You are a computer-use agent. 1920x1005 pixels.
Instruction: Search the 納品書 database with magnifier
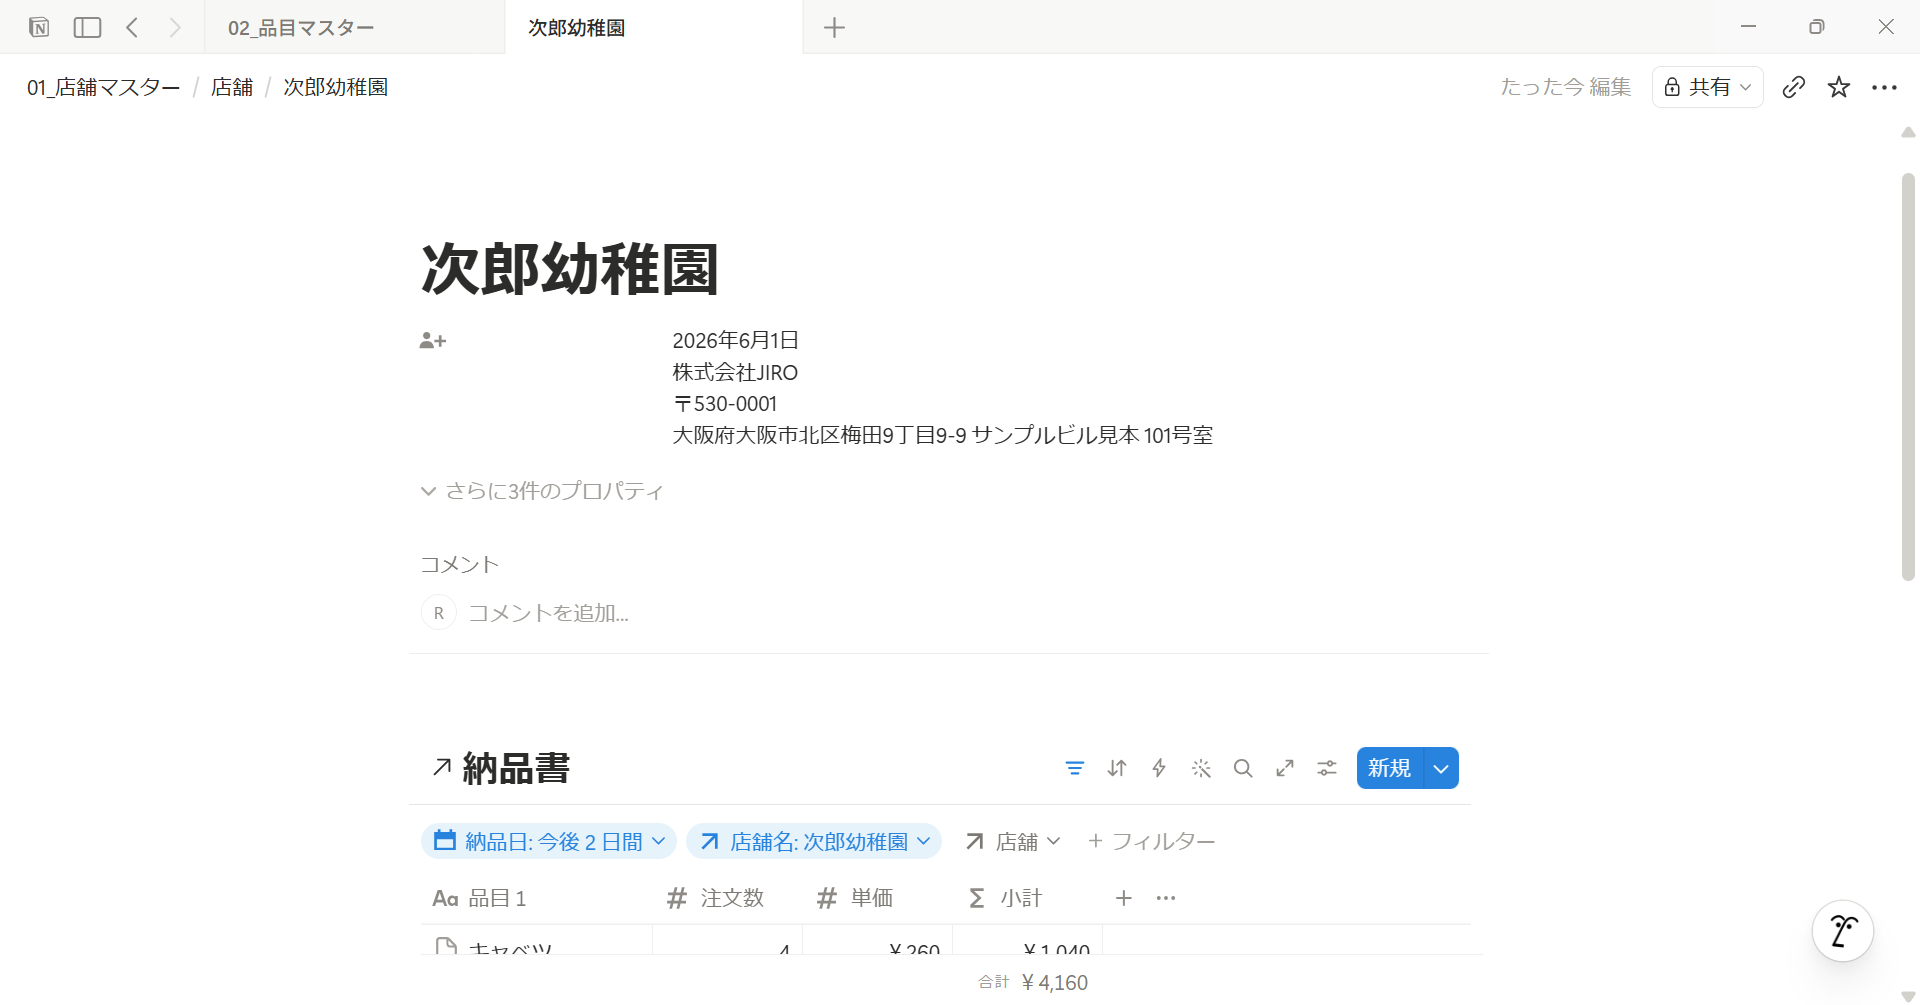(1243, 768)
